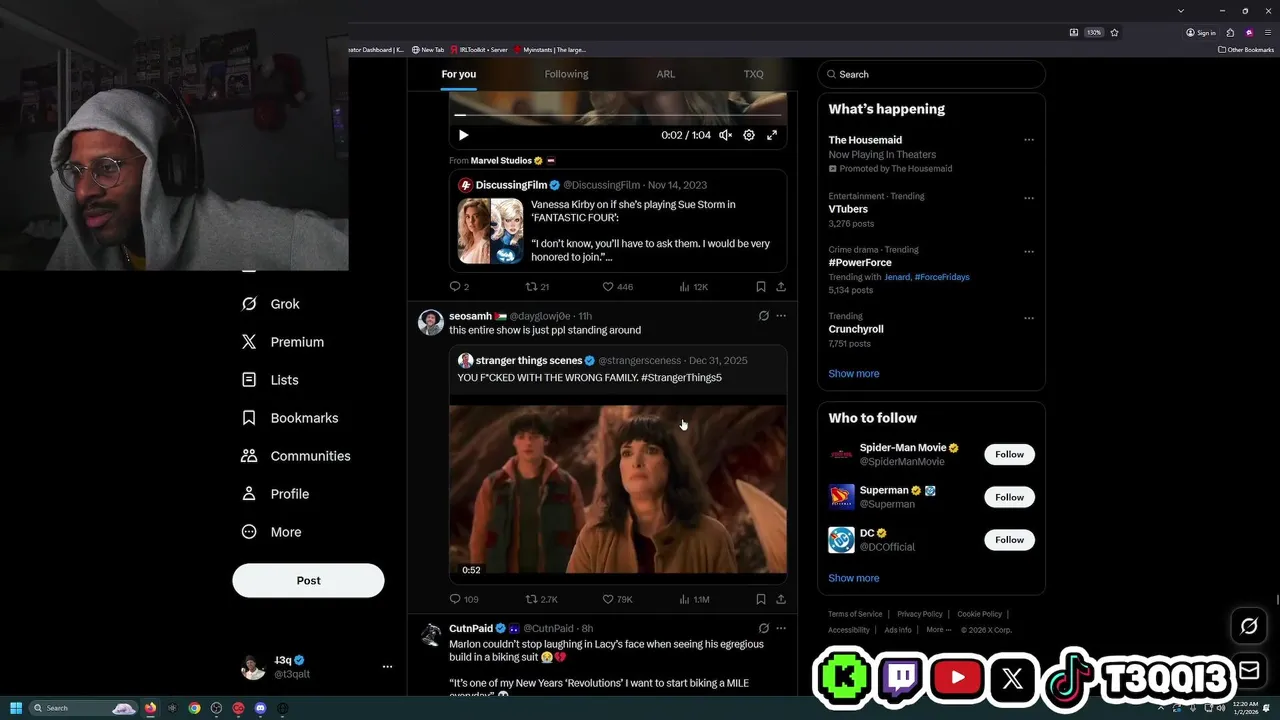Open more options on CutnPaid's post
This screenshot has width=1280, height=720.
781,628
